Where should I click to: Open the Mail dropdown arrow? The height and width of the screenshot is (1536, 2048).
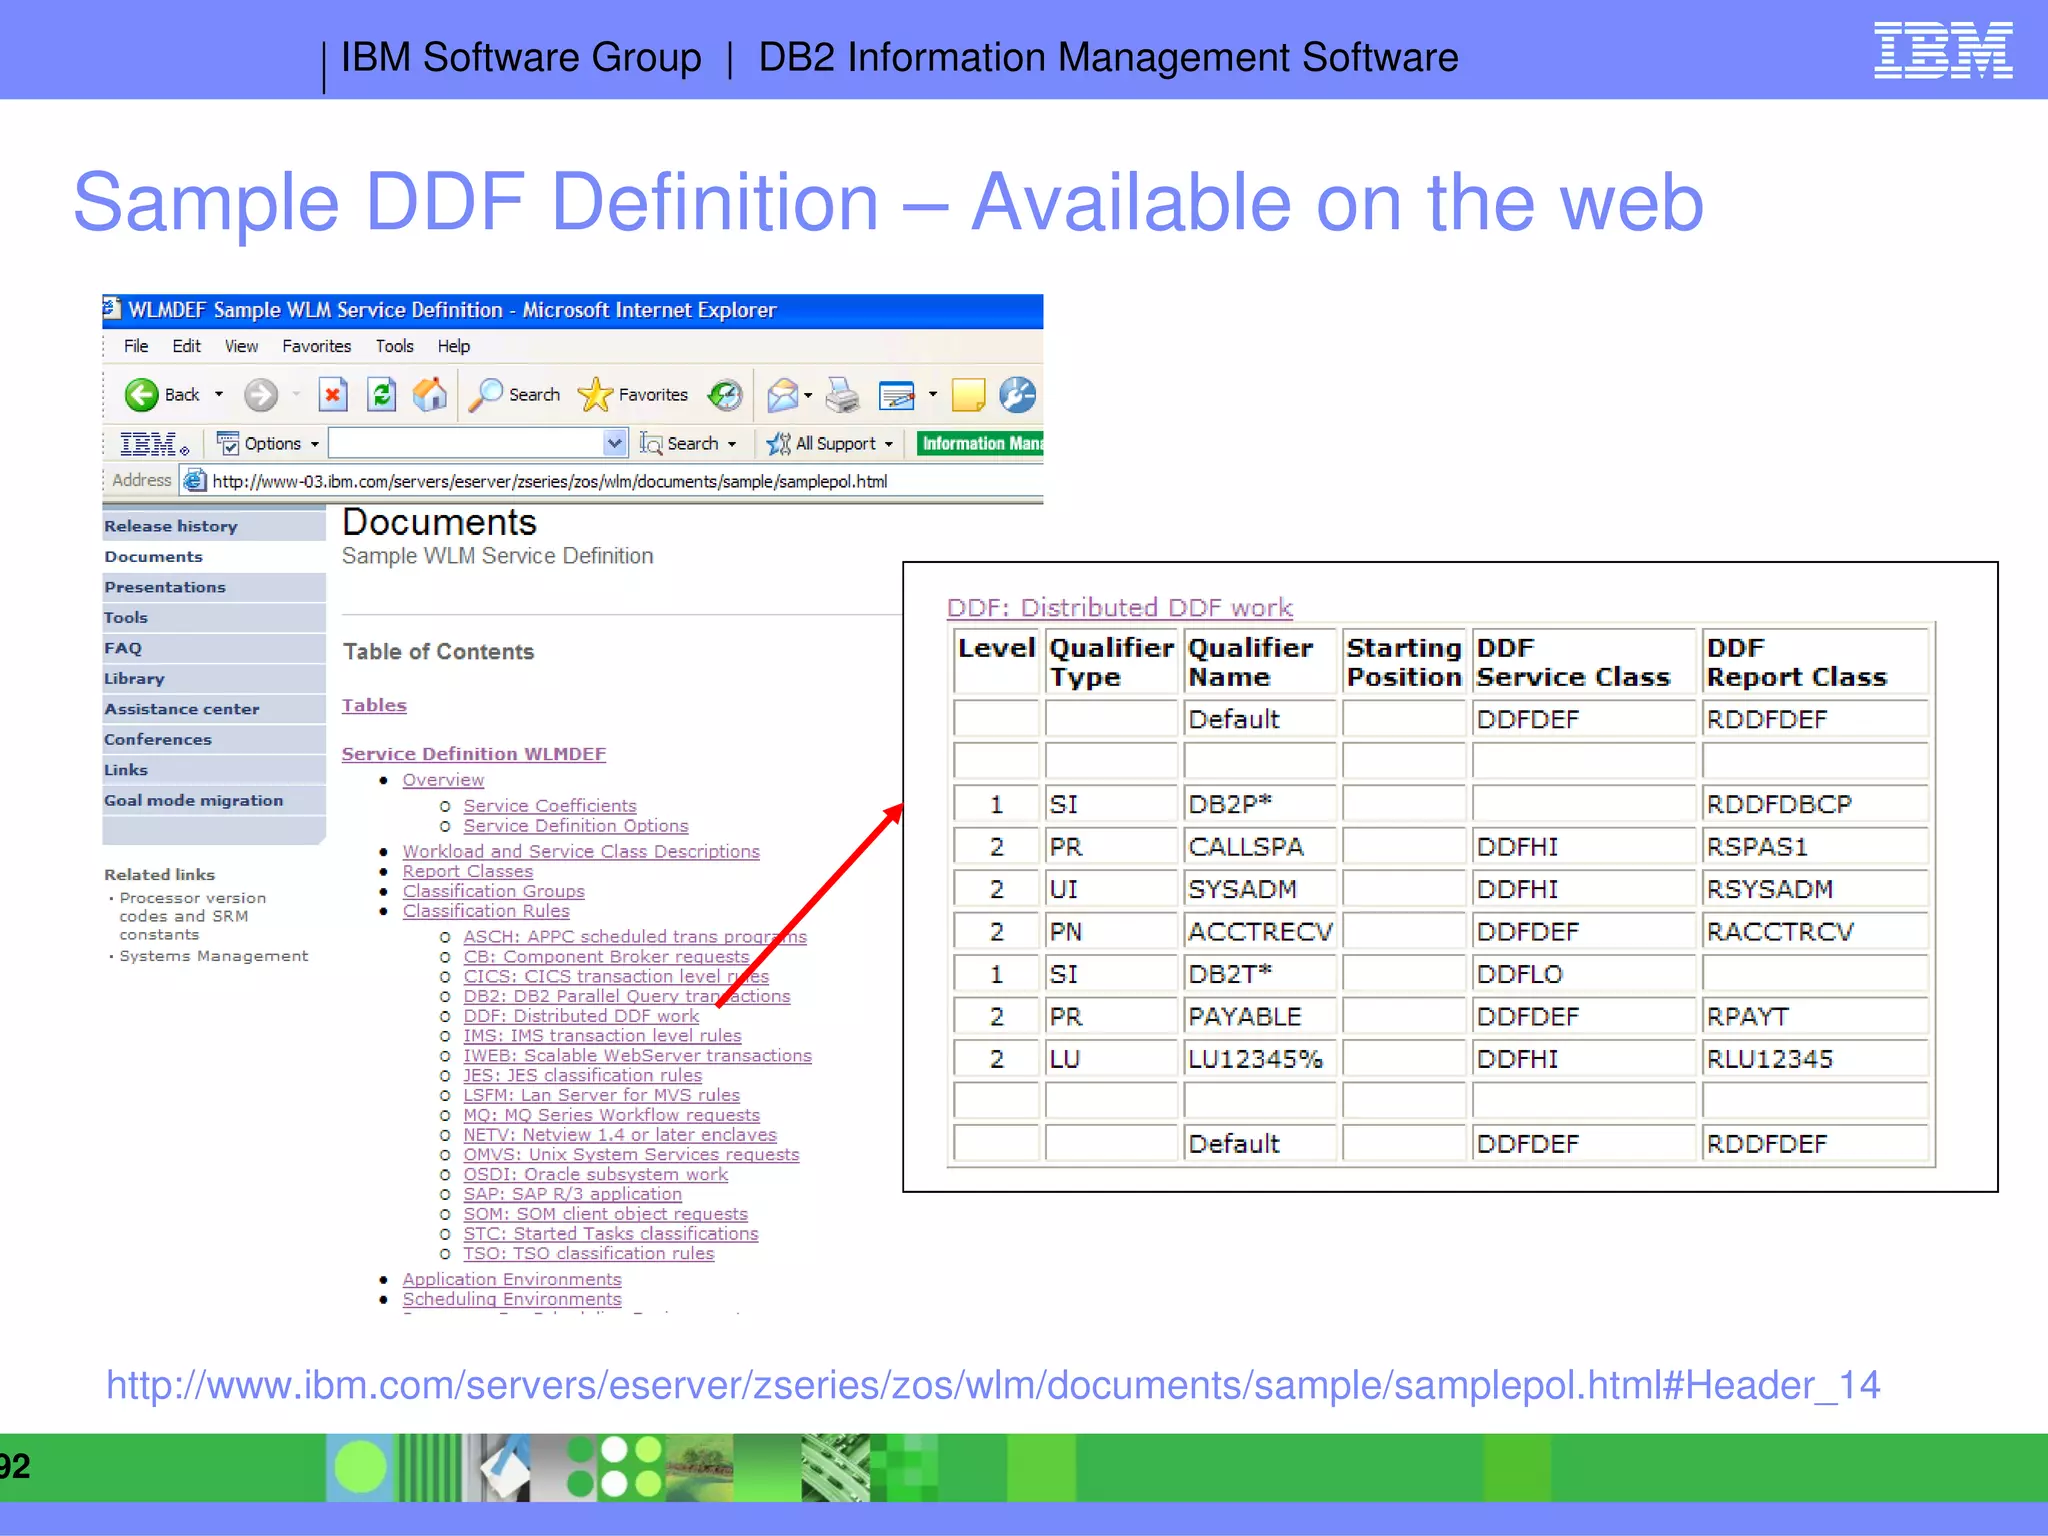click(808, 396)
